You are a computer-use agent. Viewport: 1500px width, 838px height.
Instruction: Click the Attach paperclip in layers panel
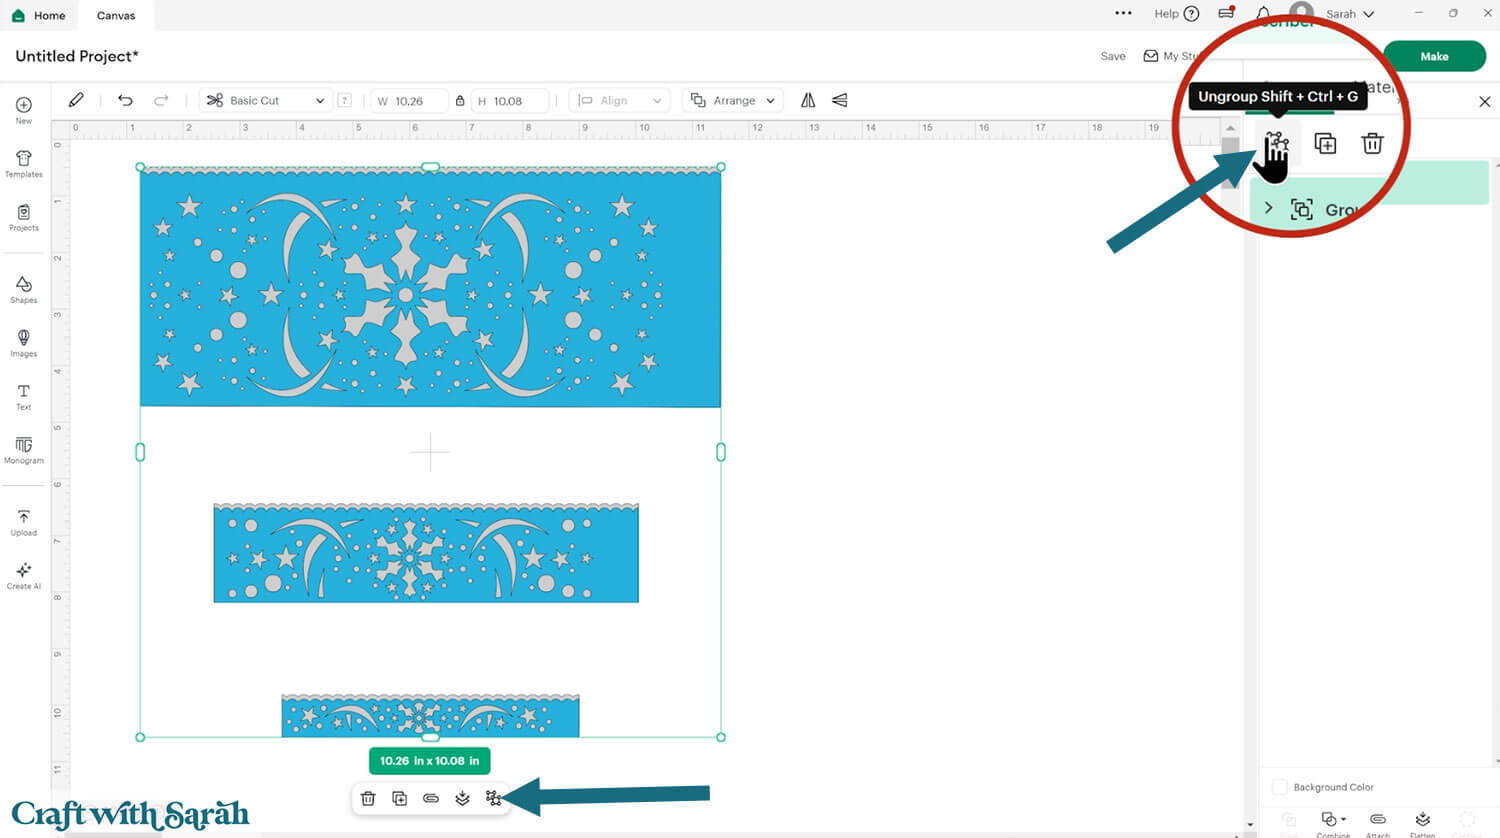coord(1378,823)
